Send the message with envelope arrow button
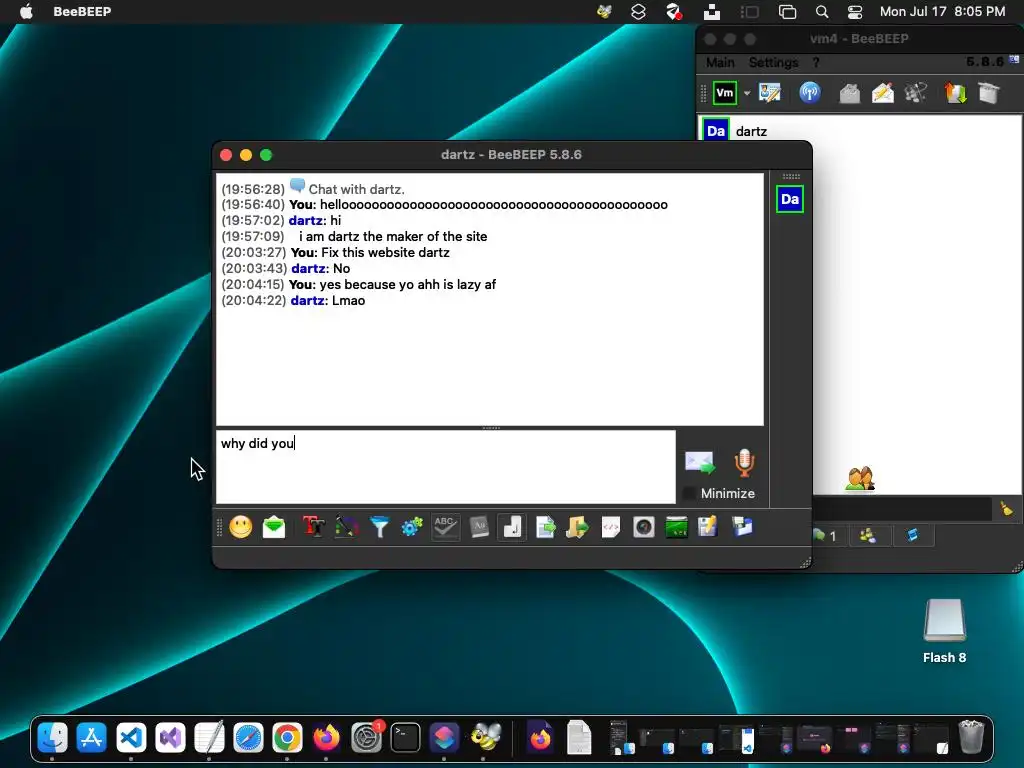This screenshot has height=768, width=1024. 700,462
